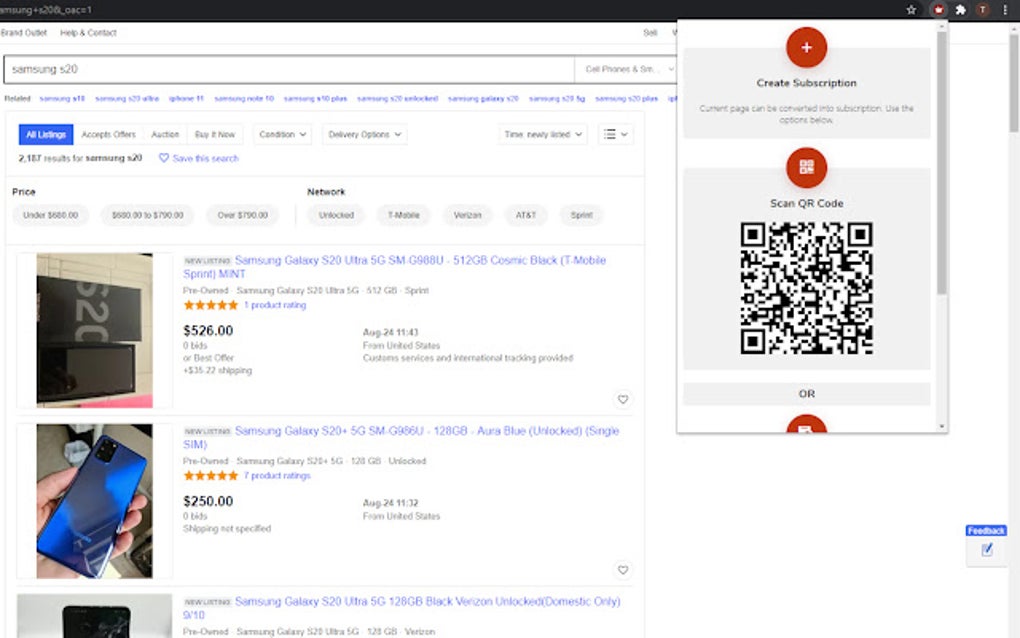Click the S20 box product thumbnail
The height and width of the screenshot is (638, 1020).
click(x=94, y=330)
